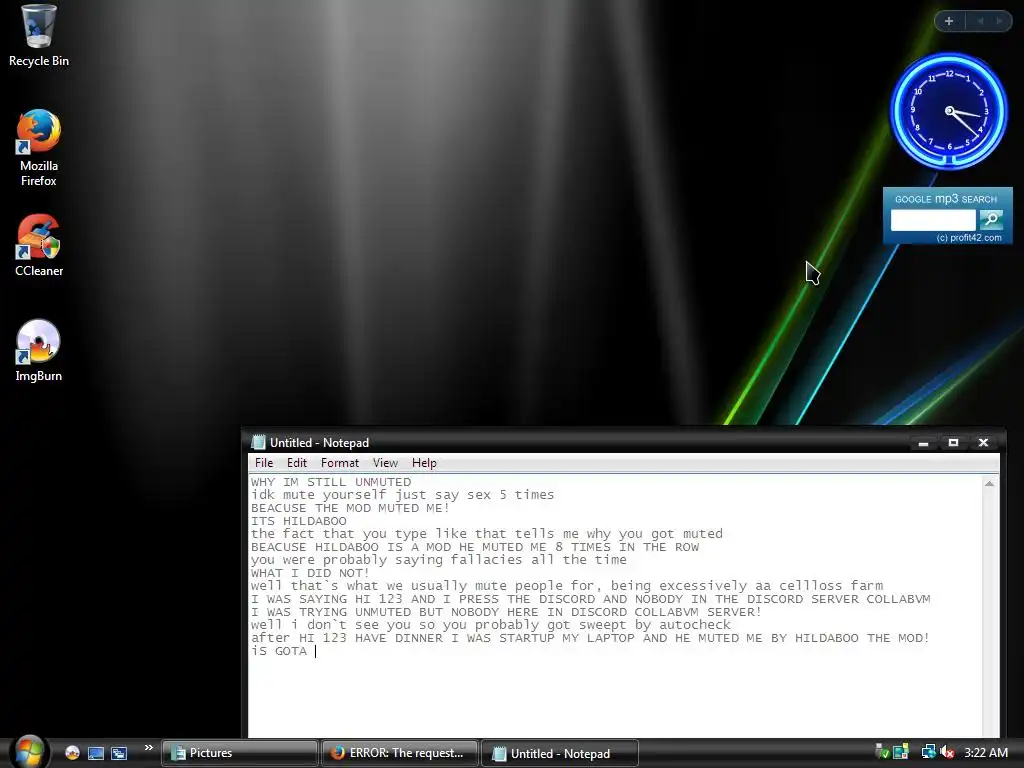Click the mp3 search magnifier button
Image resolution: width=1024 pixels, height=768 pixels.
point(991,219)
